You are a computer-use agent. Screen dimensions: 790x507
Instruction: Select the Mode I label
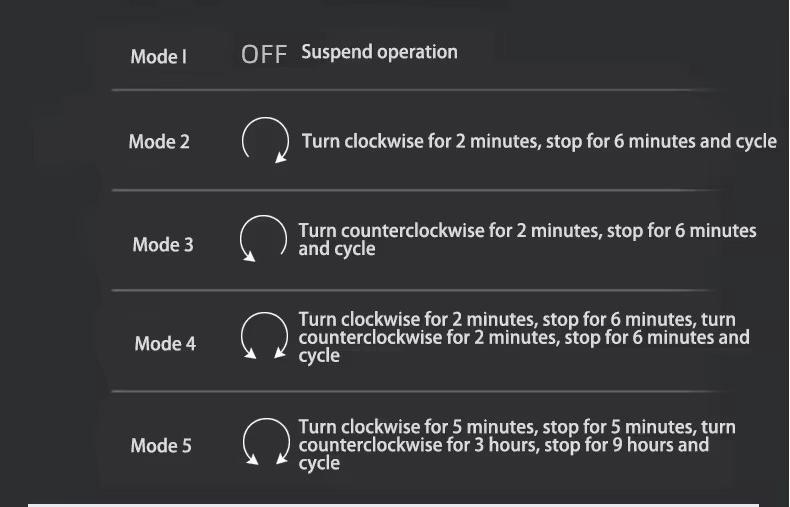(159, 56)
